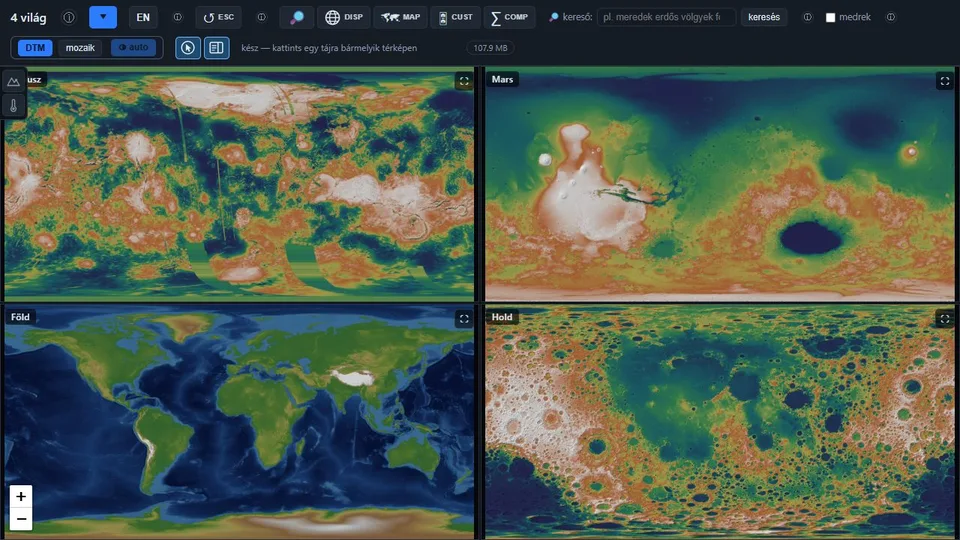Expand the Mars map to fullscreen

945,81
